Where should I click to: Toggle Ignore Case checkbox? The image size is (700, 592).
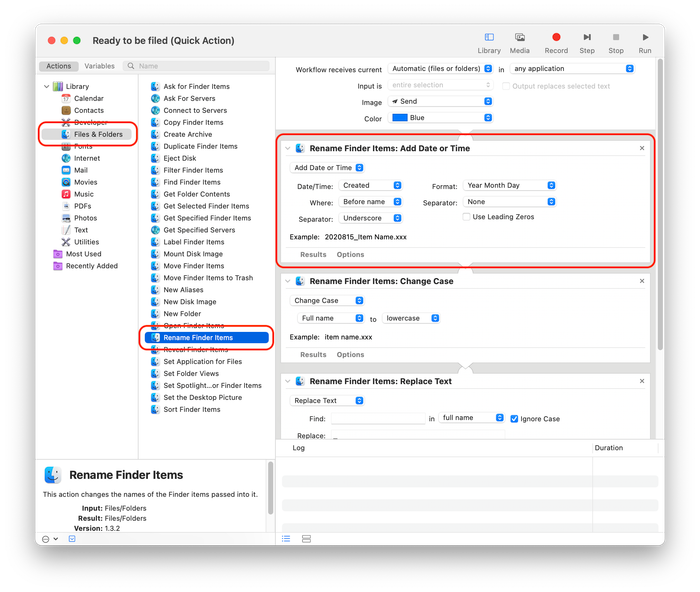click(514, 419)
